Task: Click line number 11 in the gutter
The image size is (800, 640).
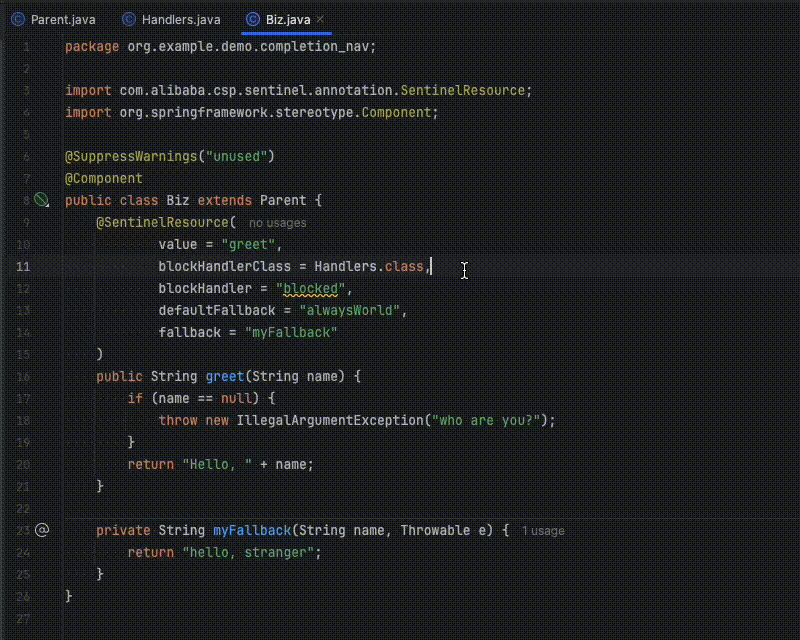Action: point(23,266)
